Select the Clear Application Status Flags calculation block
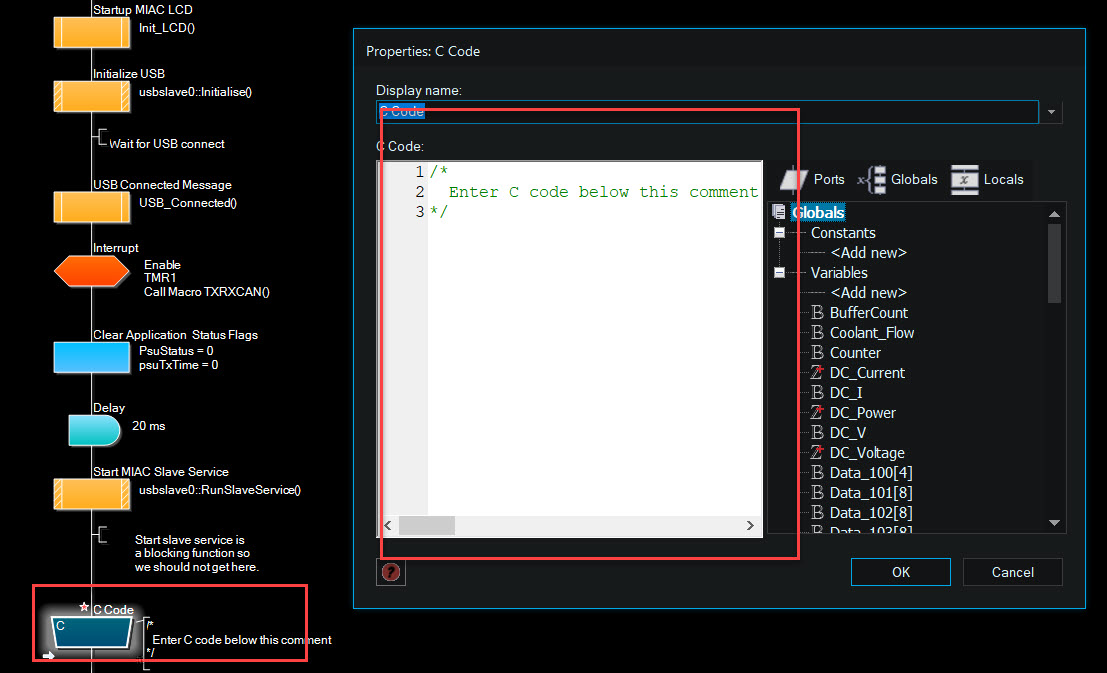Viewport: 1107px width, 673px height. click(92, 357)
